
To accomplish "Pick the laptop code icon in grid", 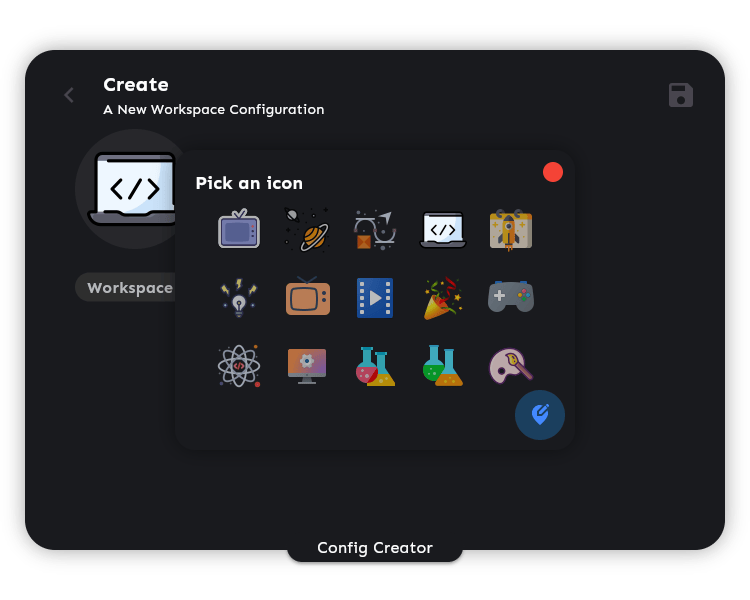I will pos(443,229).
